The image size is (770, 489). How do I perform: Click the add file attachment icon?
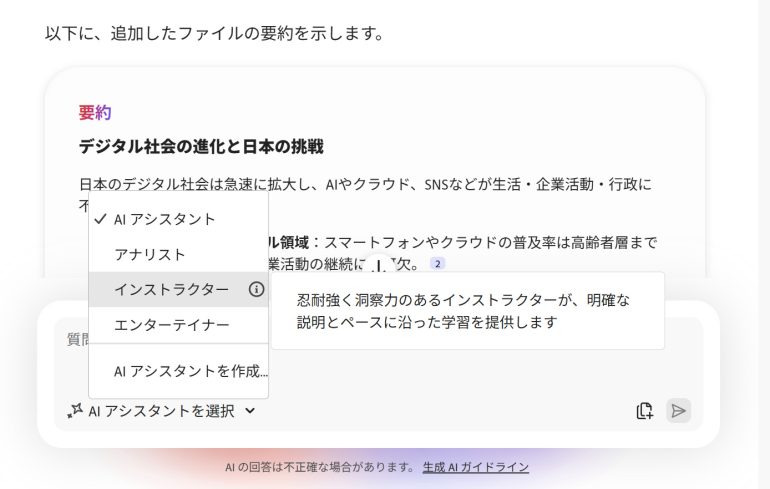point(645,410)
